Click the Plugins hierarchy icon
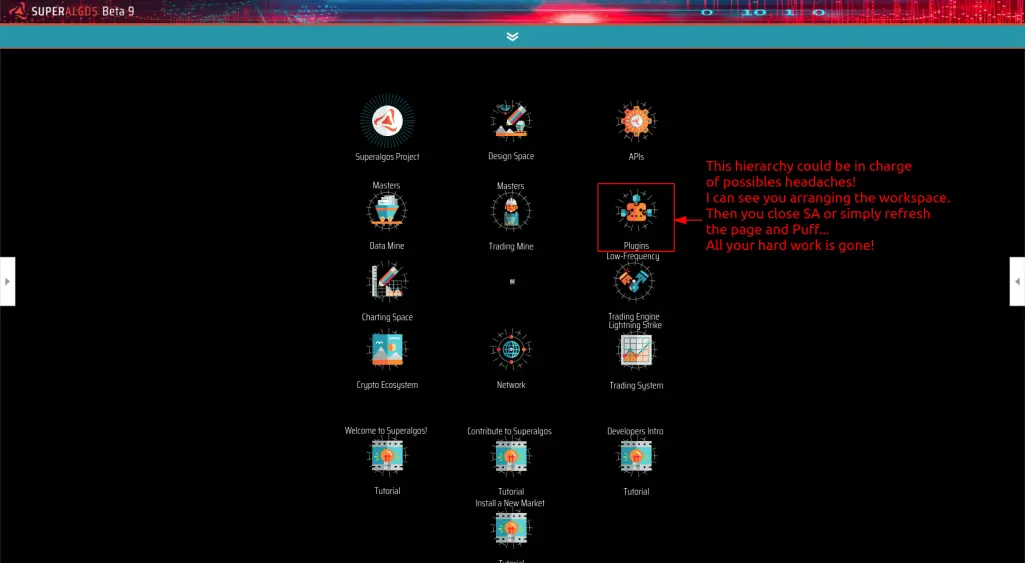The width and height of the screenshot is (1025, 563). pyautogui.click(x=636, y=211)
